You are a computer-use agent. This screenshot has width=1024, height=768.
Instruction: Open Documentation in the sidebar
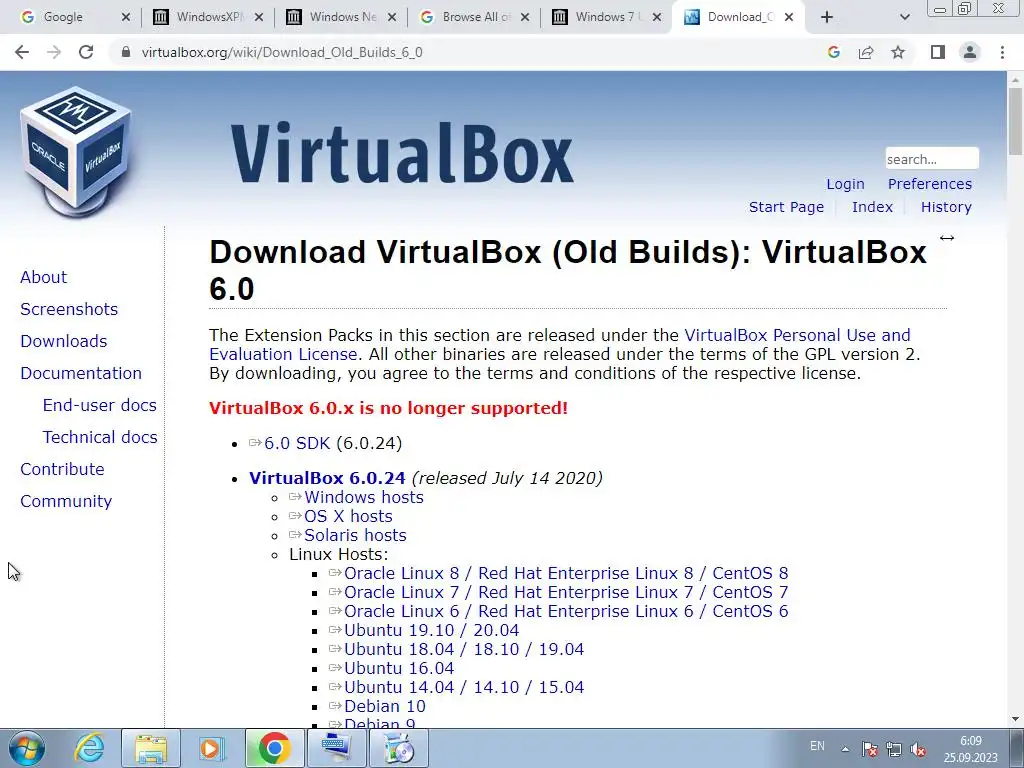81,373
